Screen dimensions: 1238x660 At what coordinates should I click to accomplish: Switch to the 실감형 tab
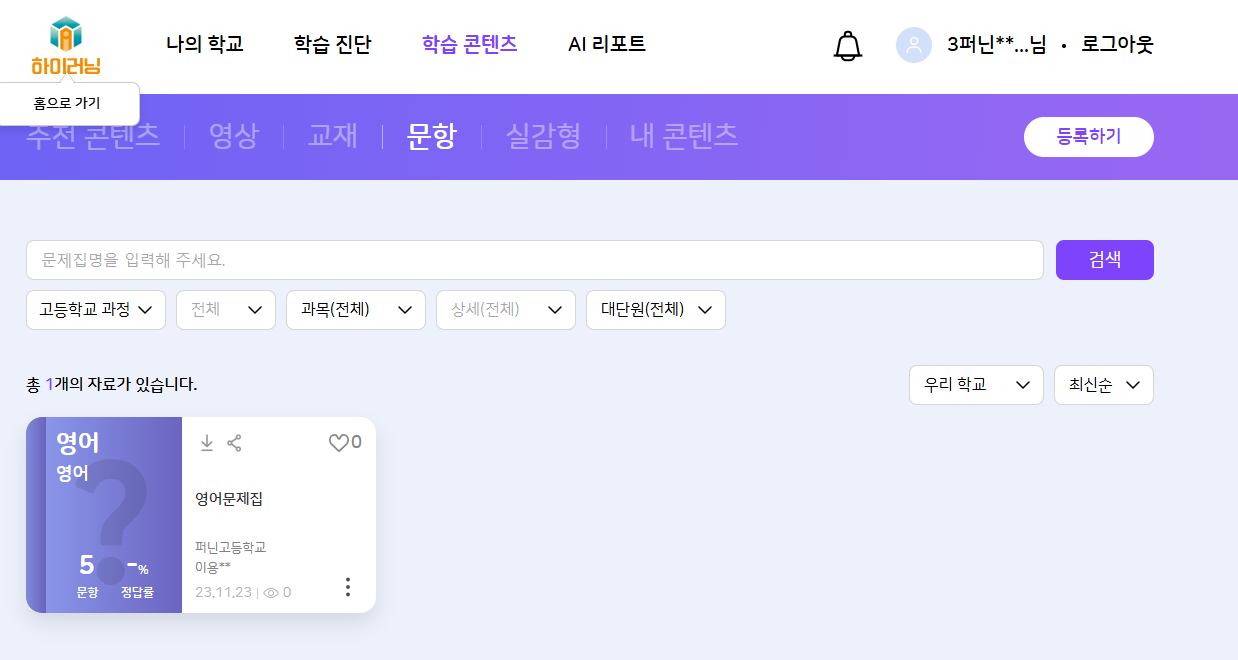543,136
